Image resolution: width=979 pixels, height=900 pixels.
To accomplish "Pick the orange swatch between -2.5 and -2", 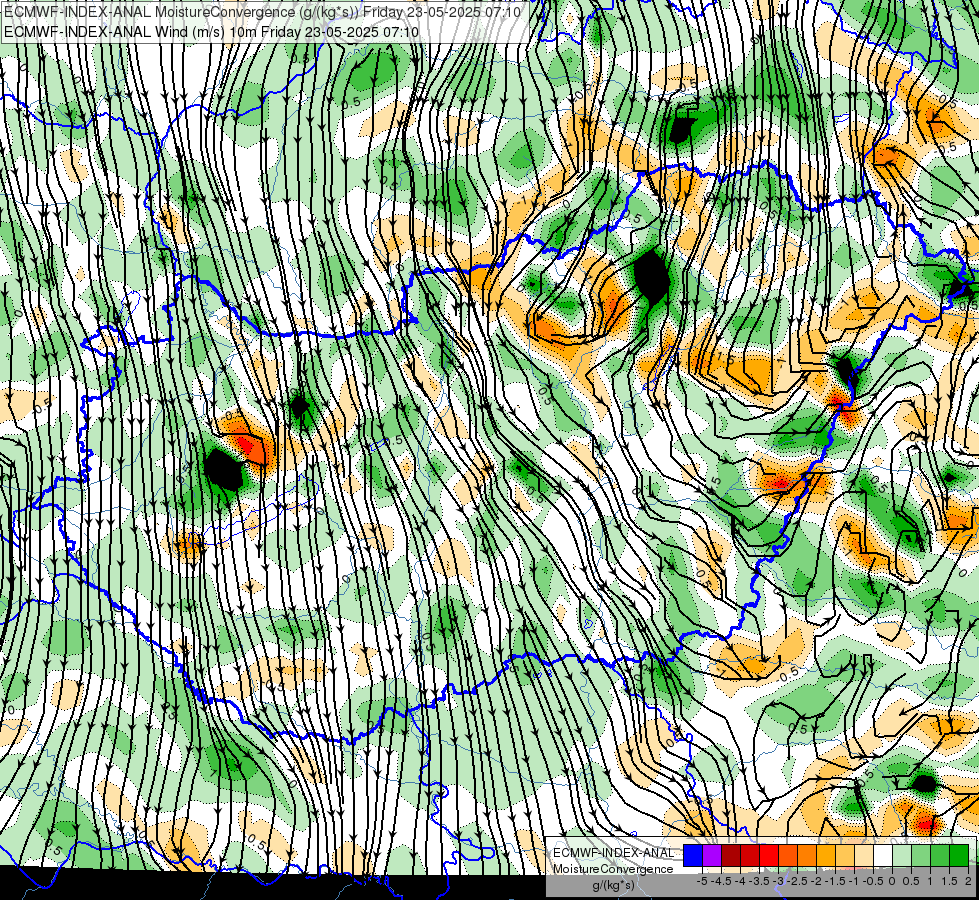I will click(x=807, y=856).
